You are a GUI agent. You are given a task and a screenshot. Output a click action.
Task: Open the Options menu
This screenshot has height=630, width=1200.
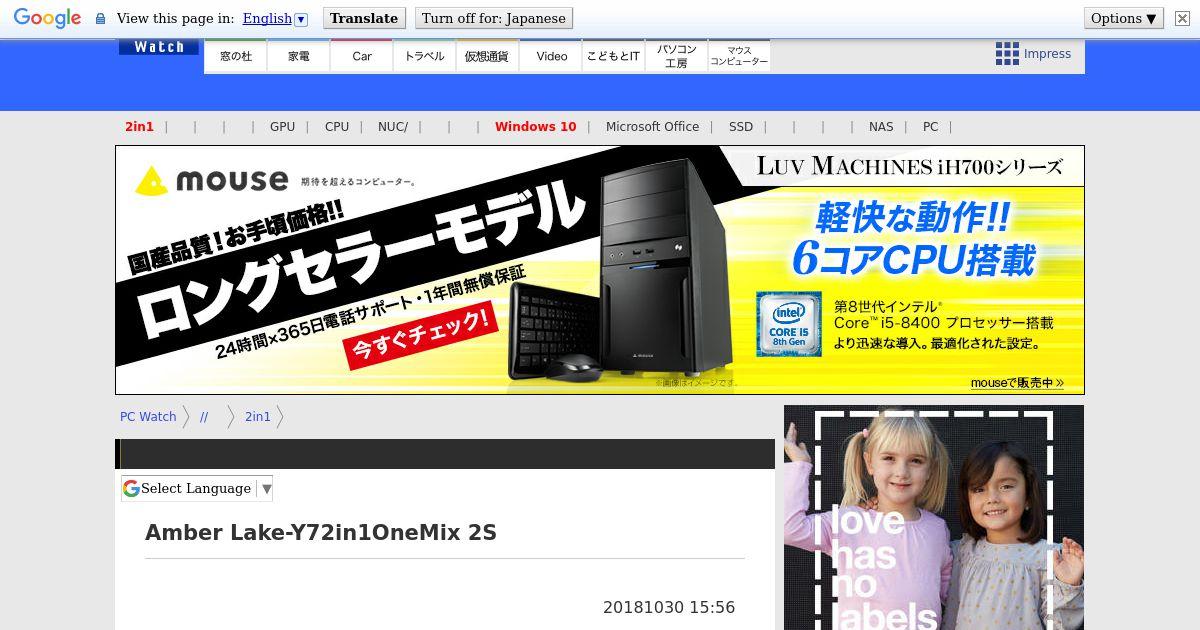(1124, 18)
